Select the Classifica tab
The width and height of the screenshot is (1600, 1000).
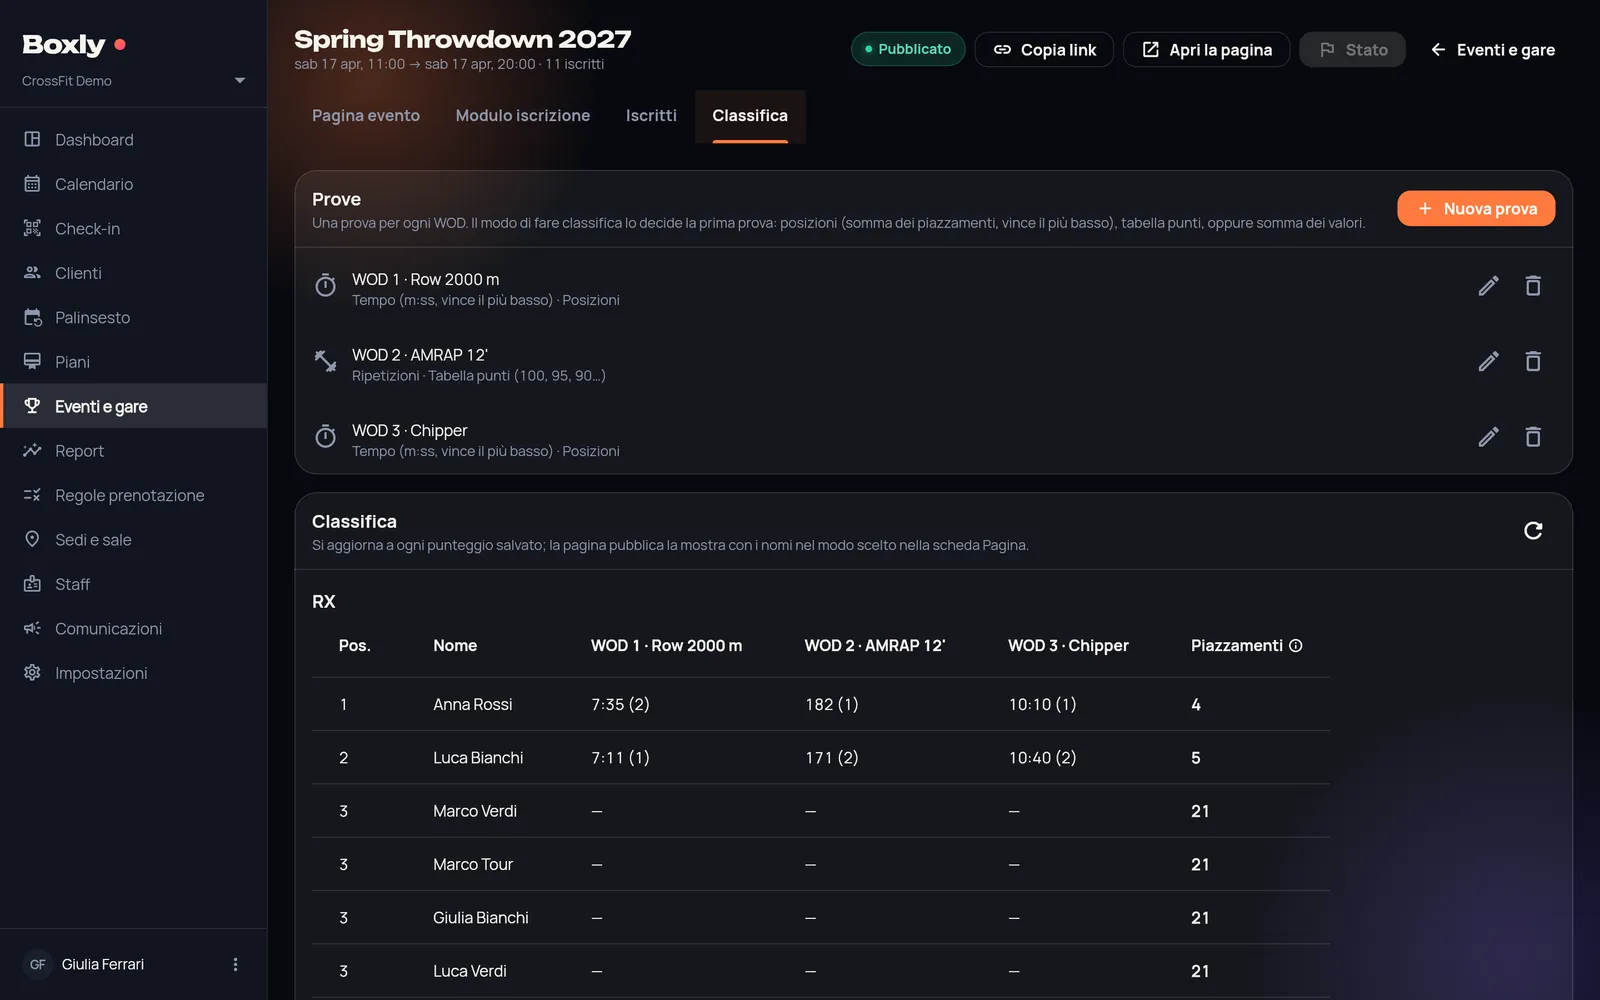point(750,116)
